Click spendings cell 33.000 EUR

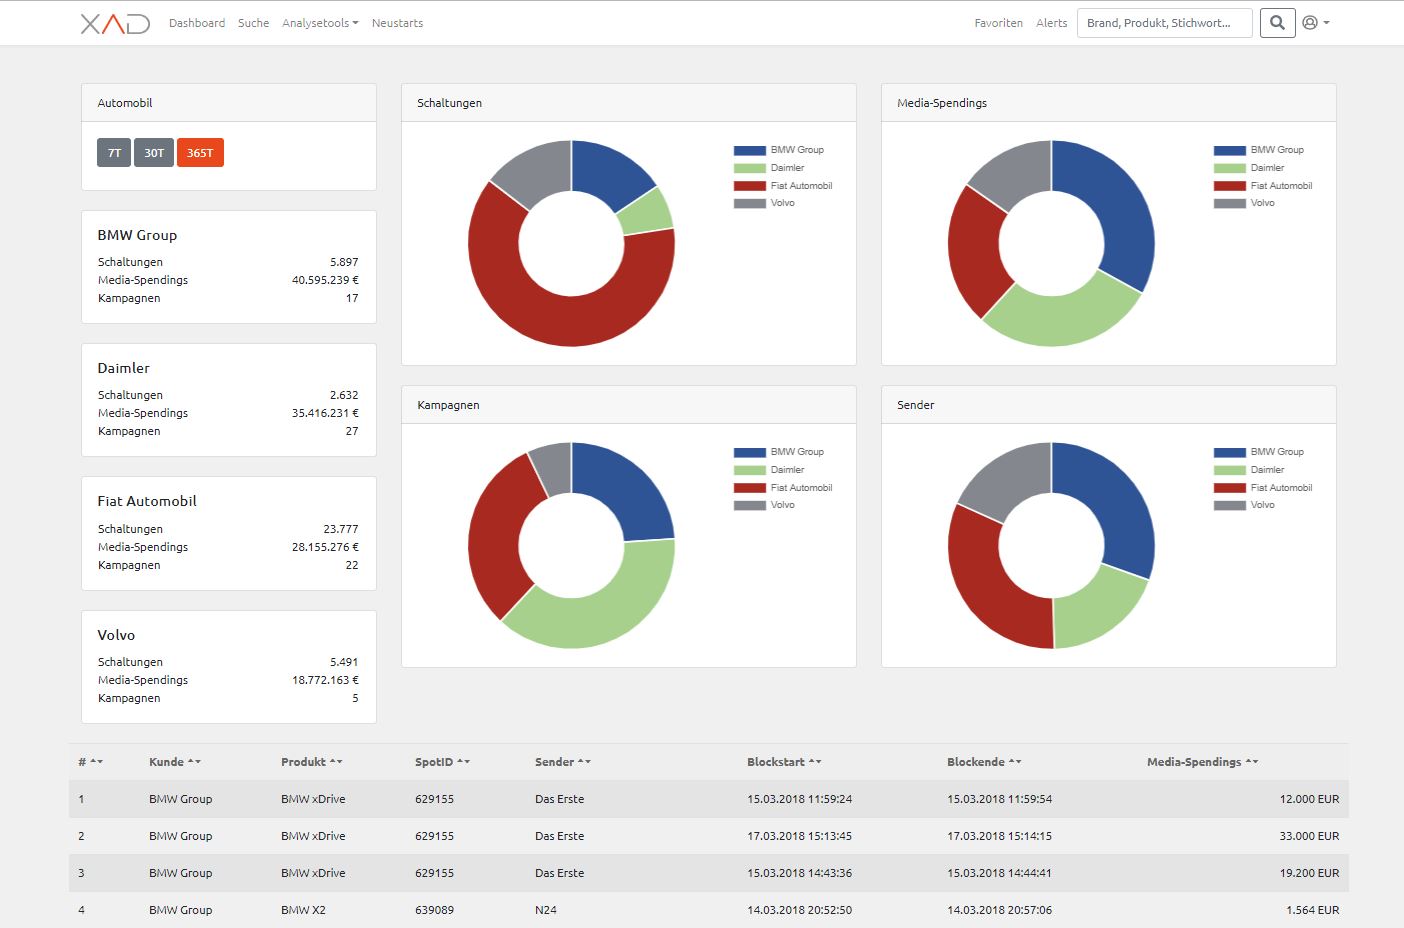pos(1309,836)
